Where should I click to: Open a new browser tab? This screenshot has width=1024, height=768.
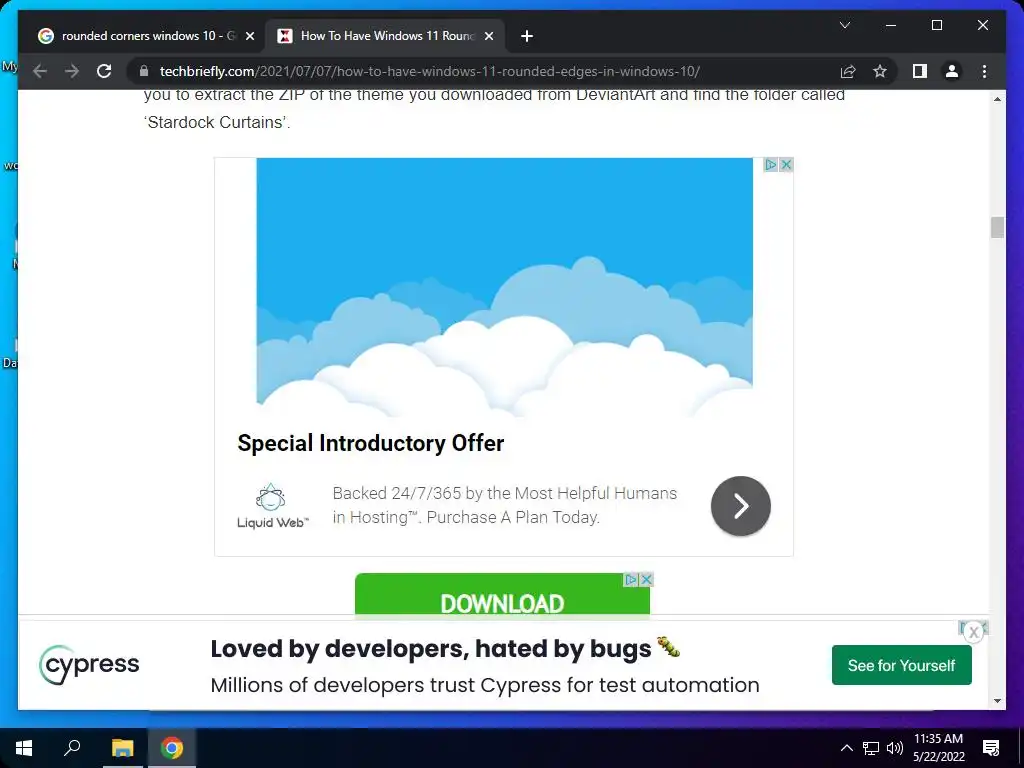527,36
